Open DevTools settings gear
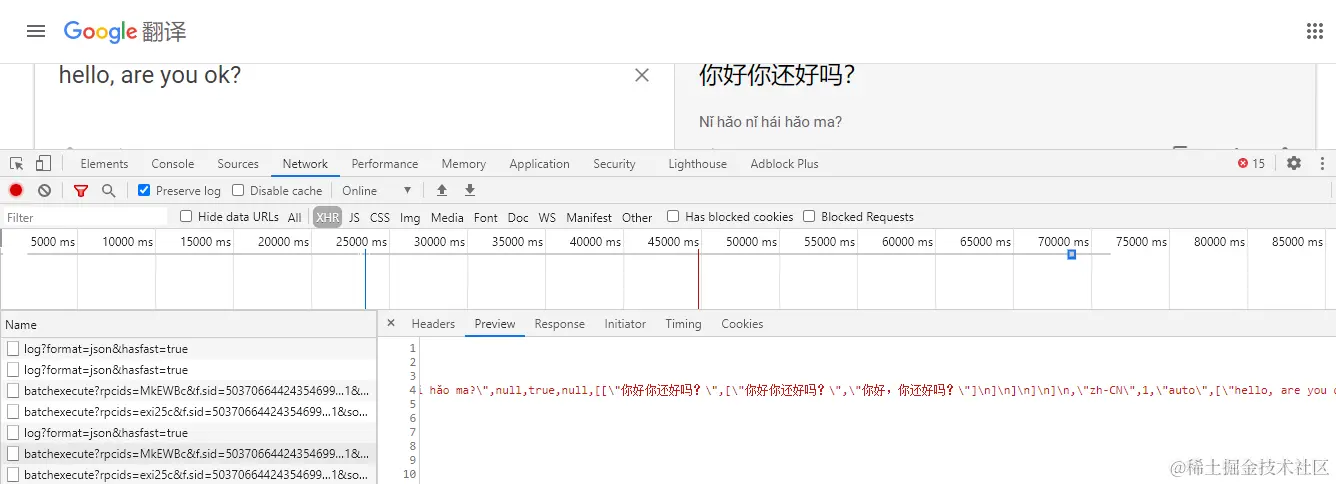The image size is (1336, 484). [1294, 163]
